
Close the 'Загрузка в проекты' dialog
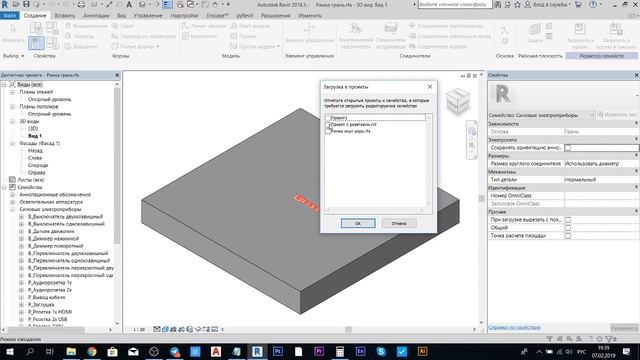point(430,87)
